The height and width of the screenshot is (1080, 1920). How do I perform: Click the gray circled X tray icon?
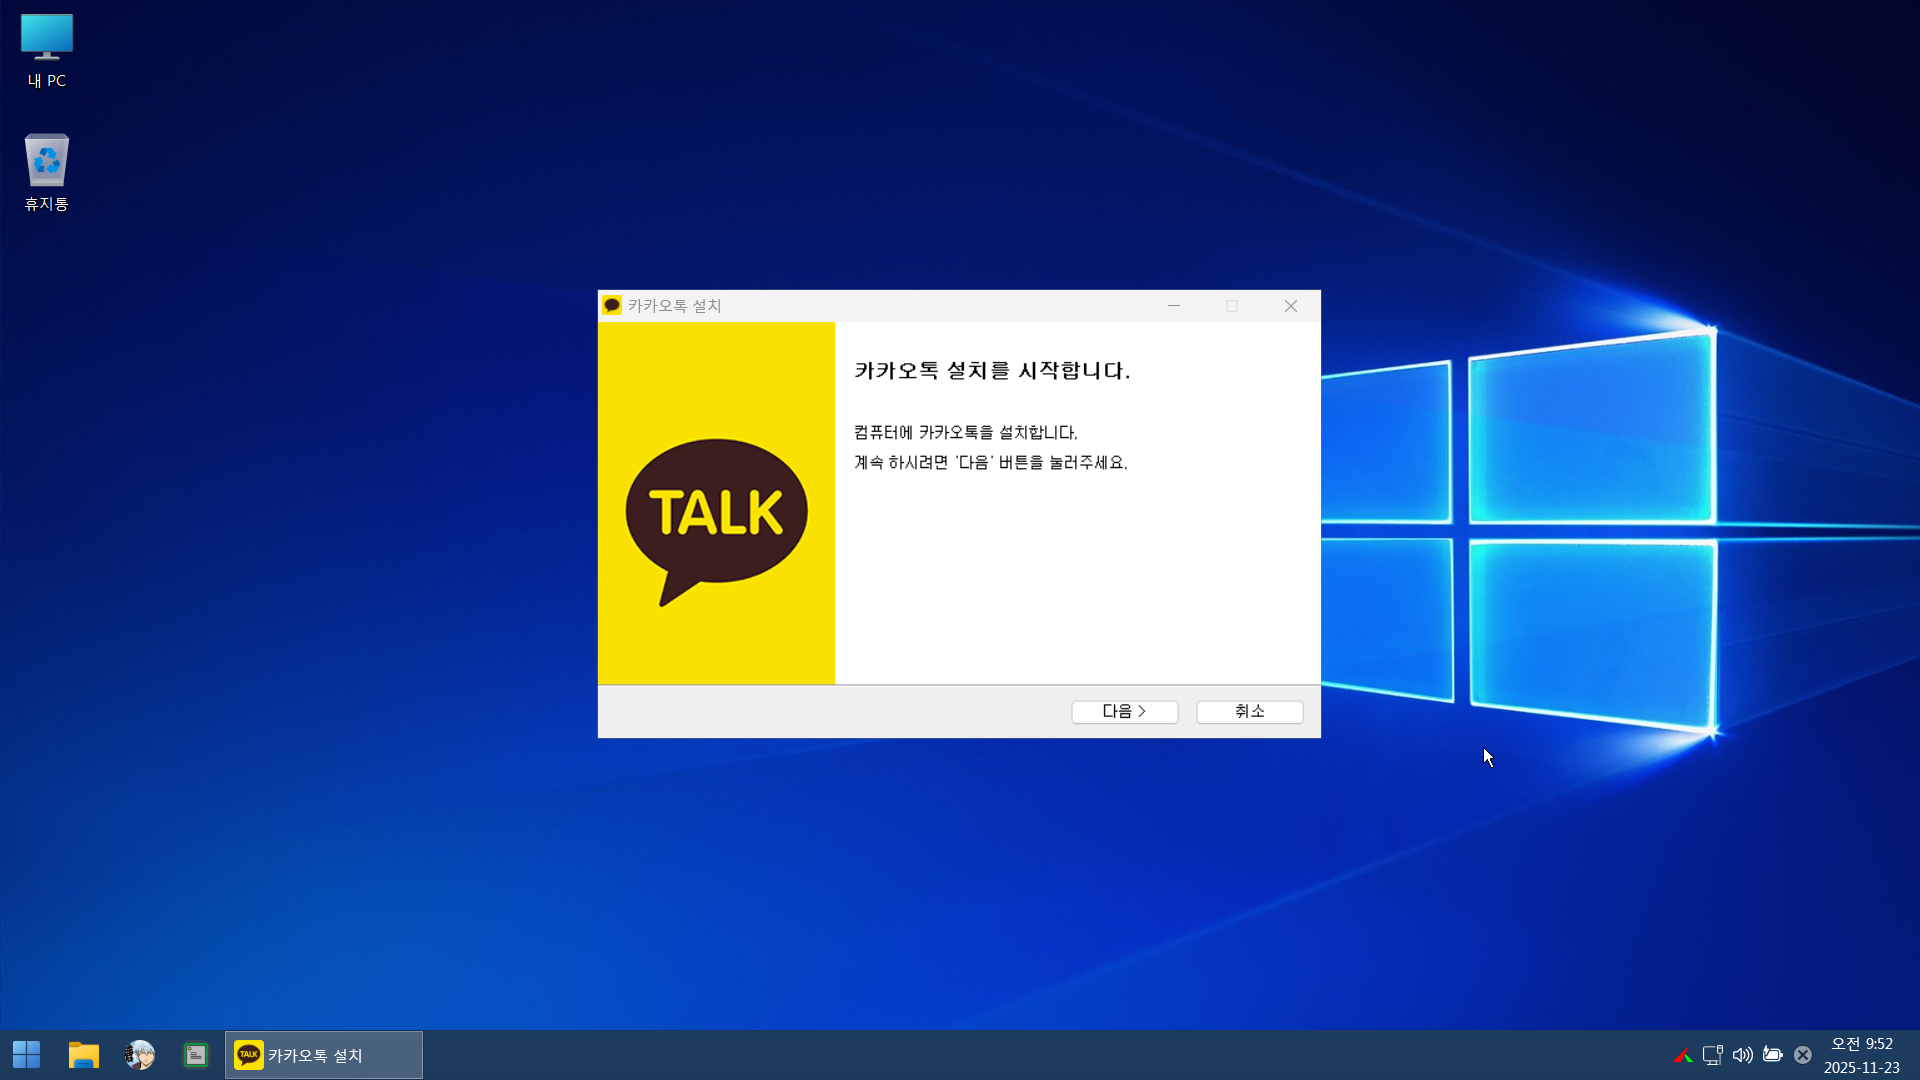(x=1802, y=1055)
